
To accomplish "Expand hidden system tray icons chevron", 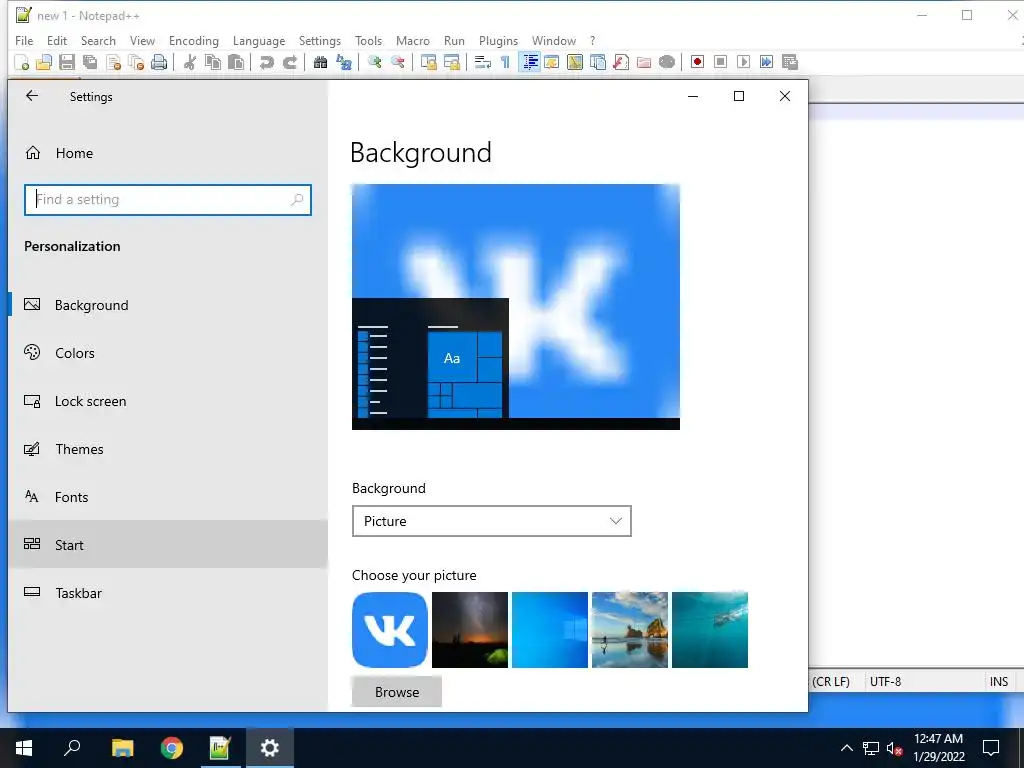I will [846, 748].
